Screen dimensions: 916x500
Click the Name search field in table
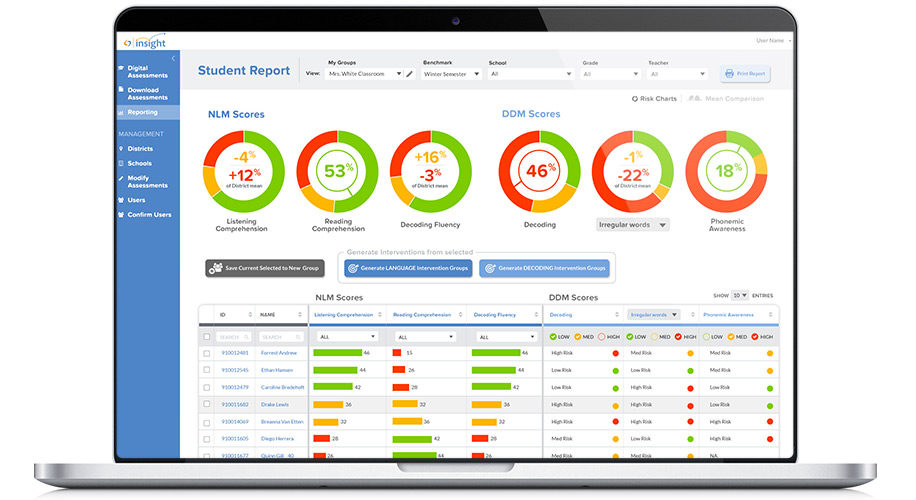coord(281,337)
